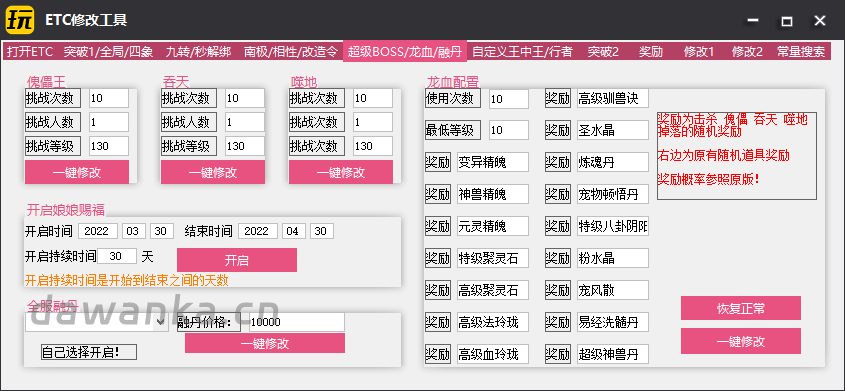
Task: Click the 易经洗髓丹 reward field
Action: tap(613, 322)
